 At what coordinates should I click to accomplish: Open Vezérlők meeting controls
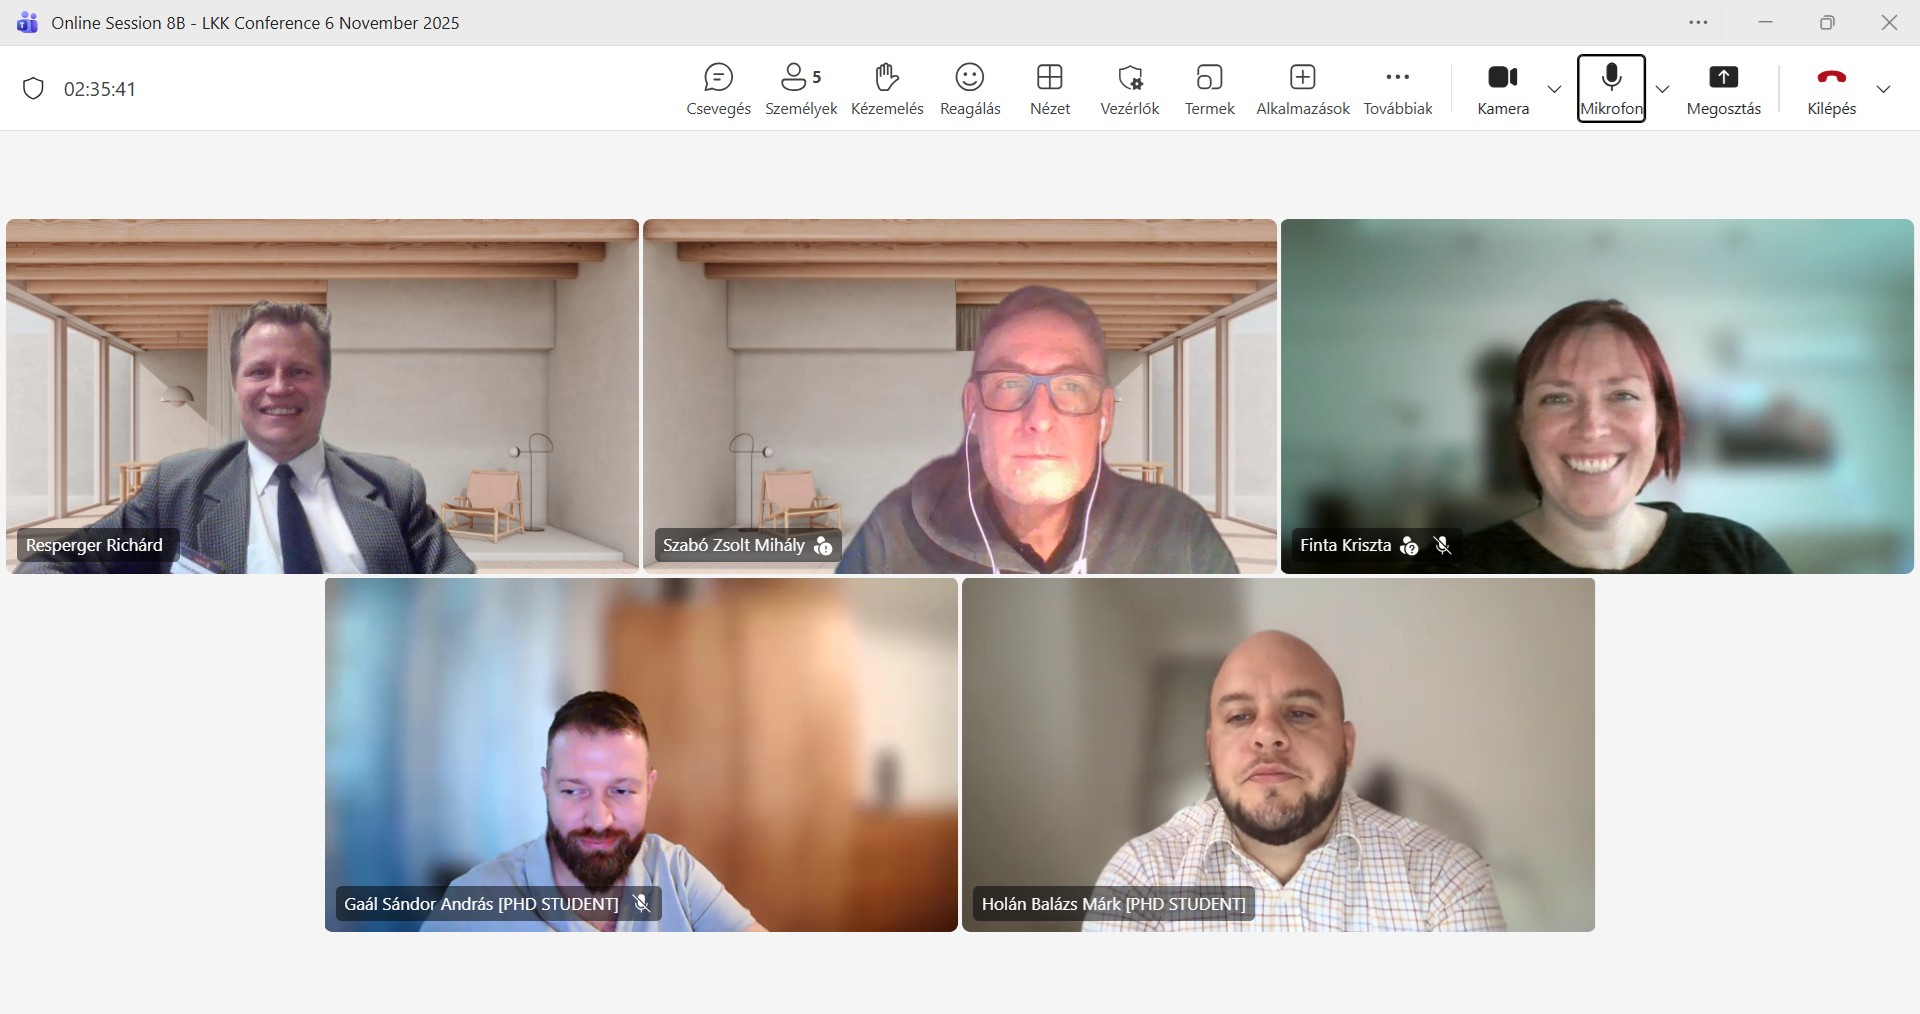coord(1129,89)
